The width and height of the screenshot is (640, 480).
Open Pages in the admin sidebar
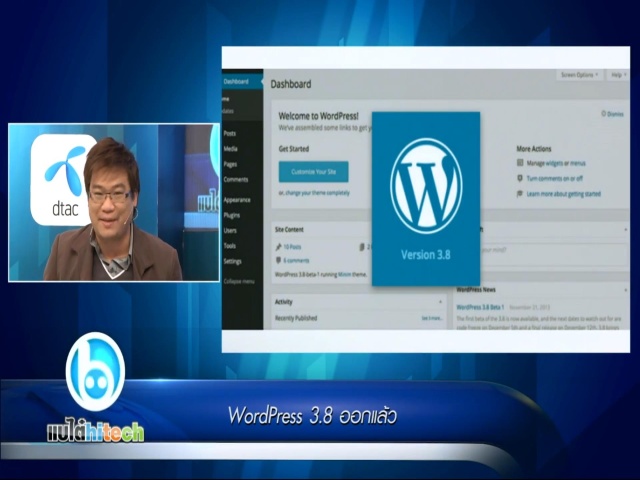tap(230, 164)
